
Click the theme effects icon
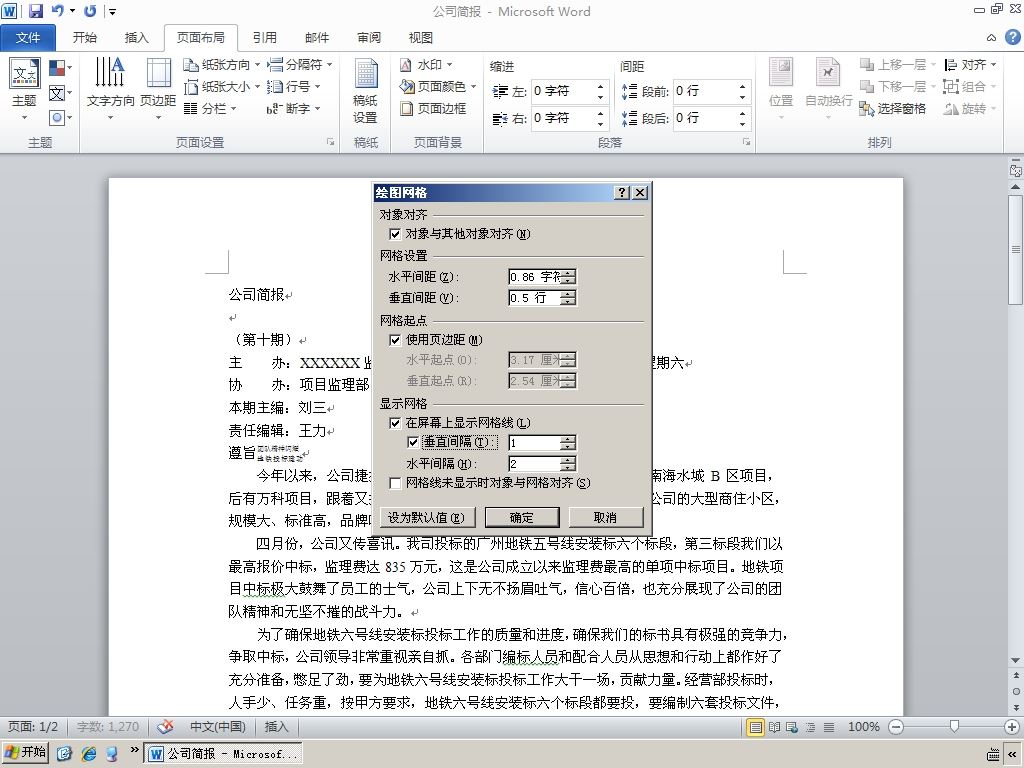pos(57,118)
